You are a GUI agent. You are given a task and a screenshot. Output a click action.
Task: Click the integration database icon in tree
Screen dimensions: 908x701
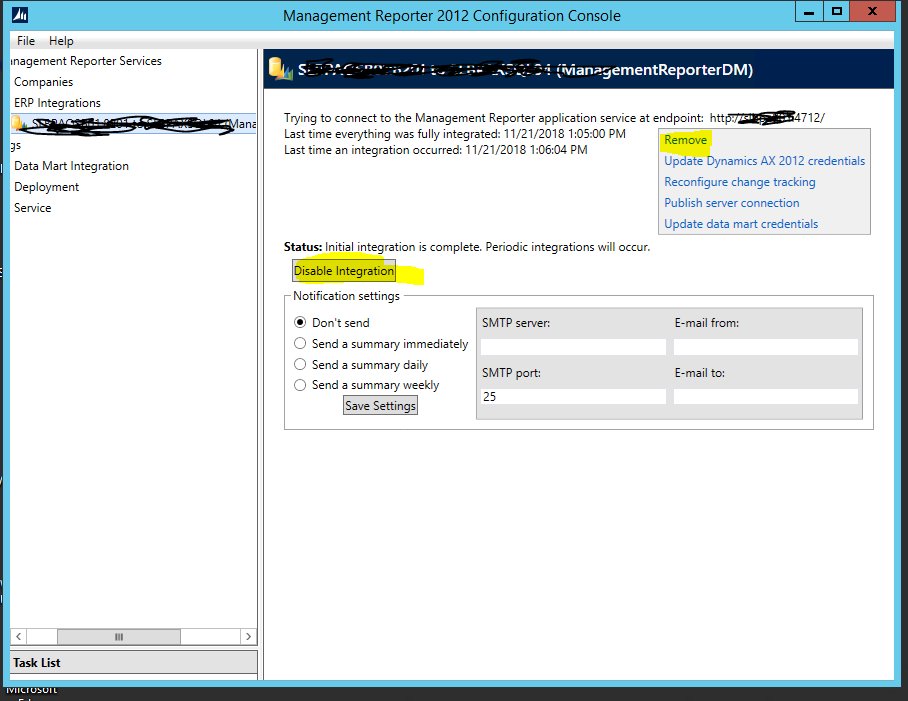click(19, 124)
